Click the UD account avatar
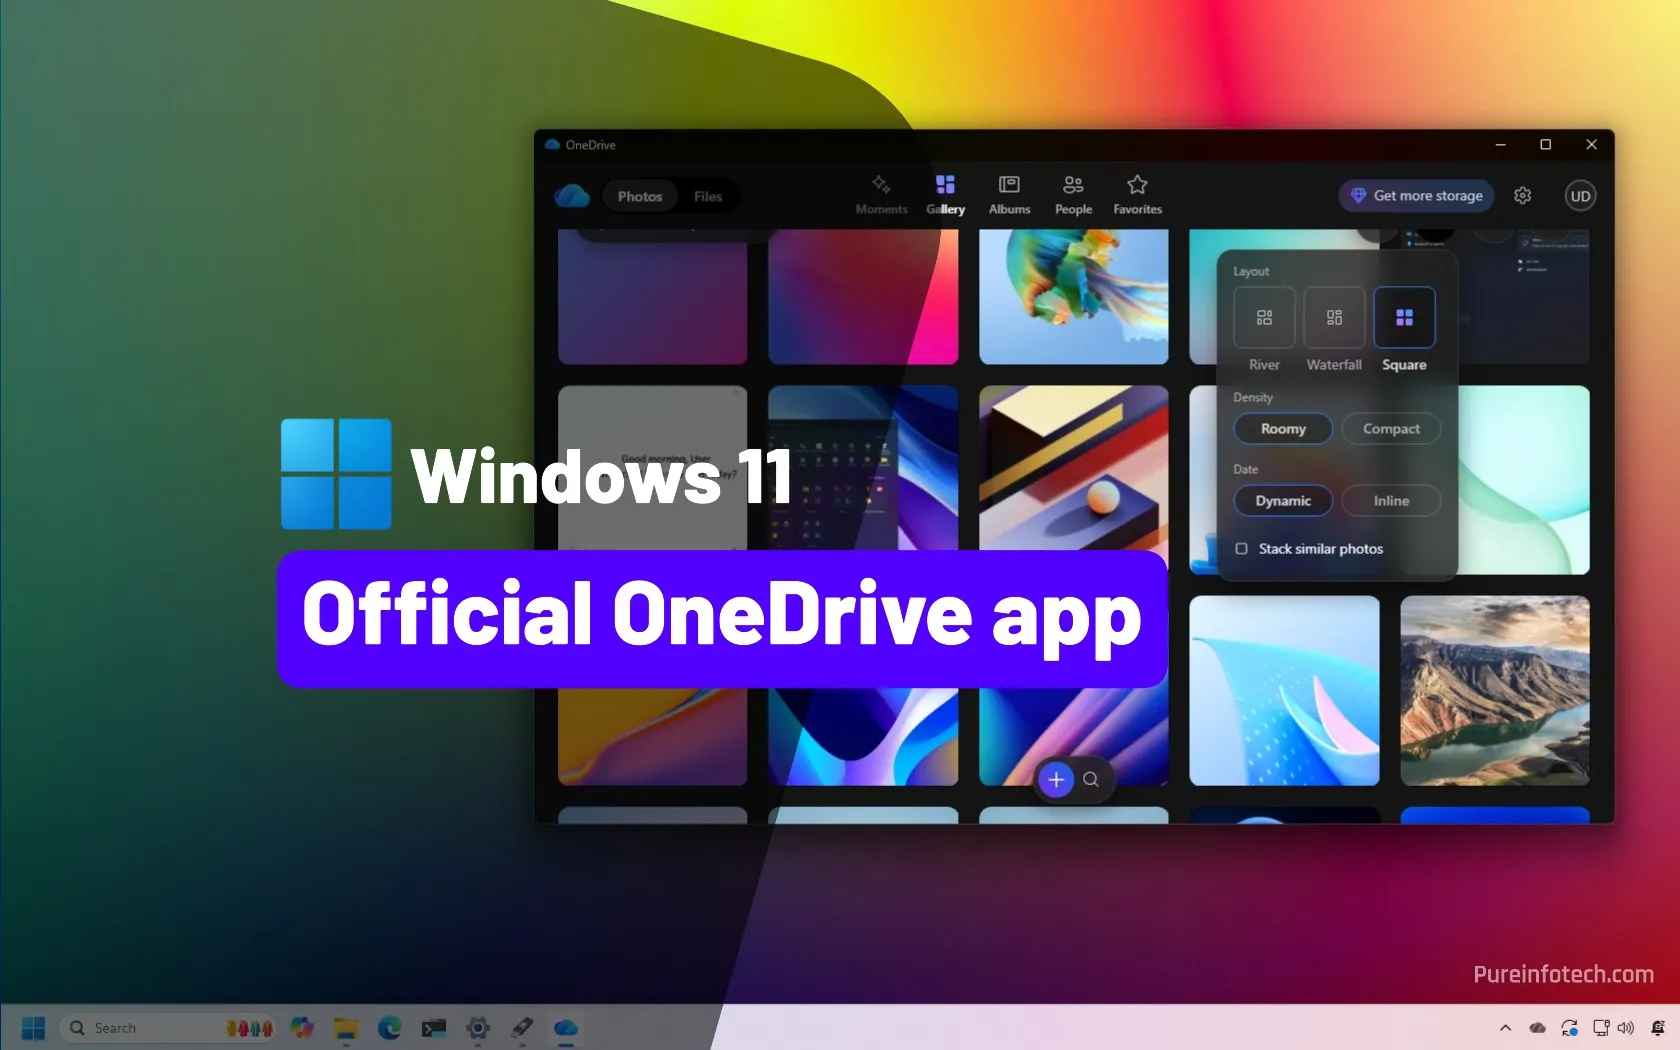 (x=1580, y=195)
